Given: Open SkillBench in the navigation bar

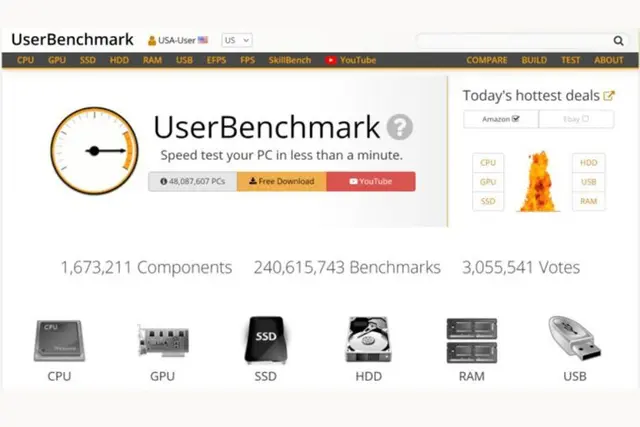Looking at the screenshot, I should 290,60.
